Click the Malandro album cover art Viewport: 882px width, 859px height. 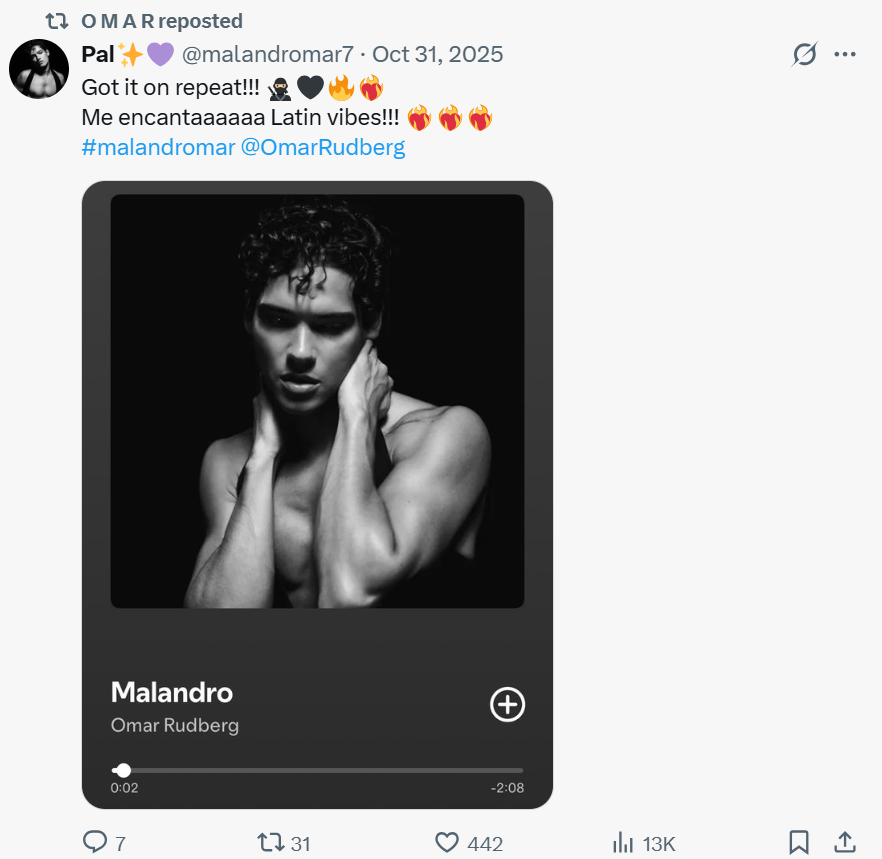point(317,400)
